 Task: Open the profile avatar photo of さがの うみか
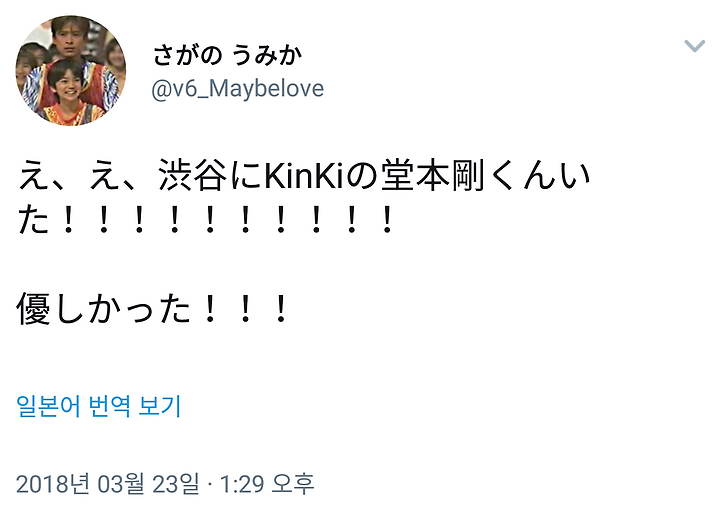(x=70, y=70)
